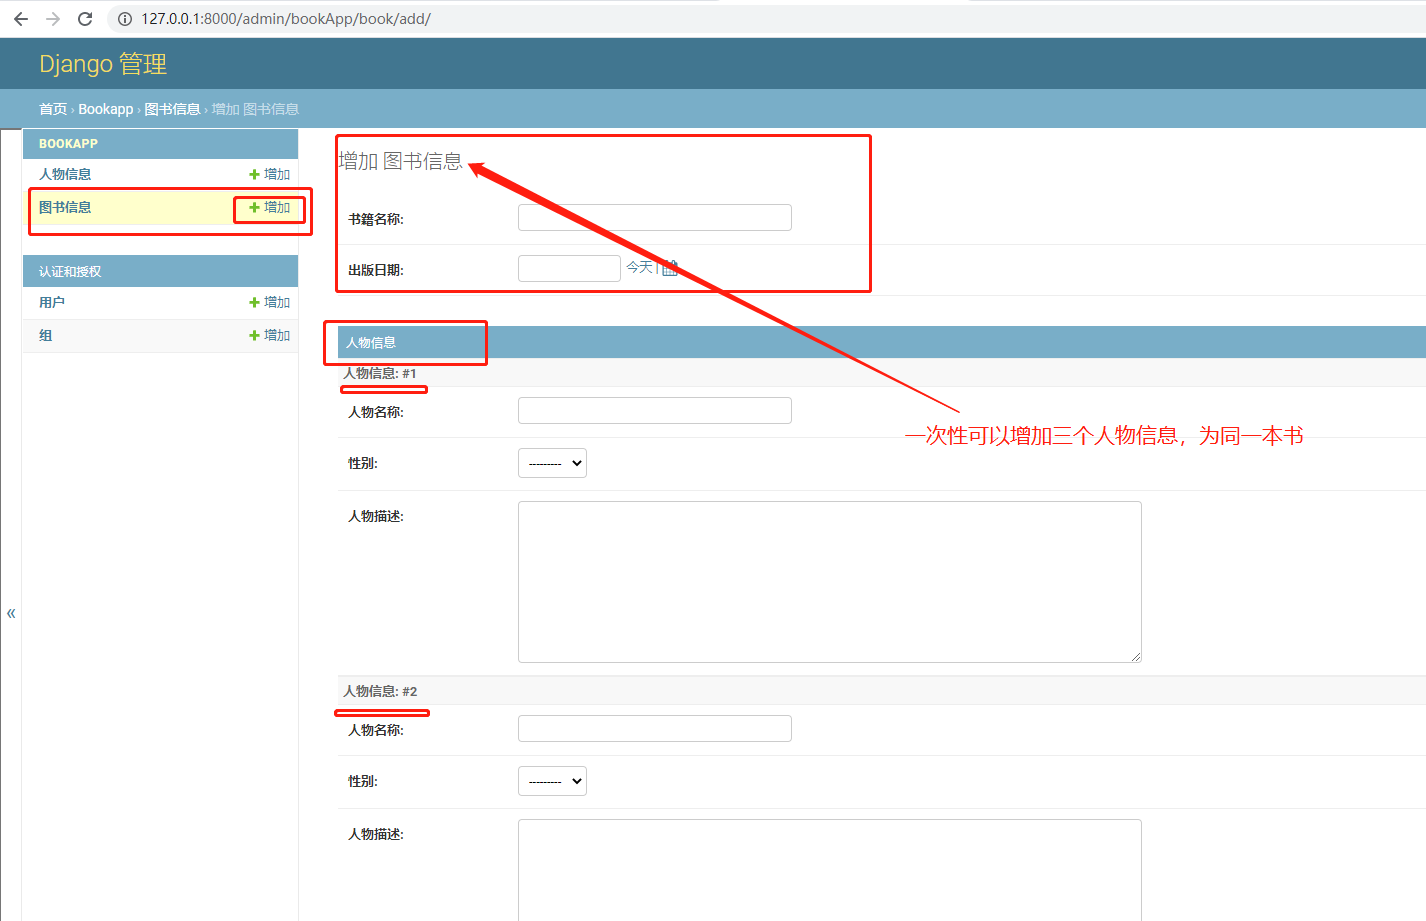Reload the page with refresh icon

[x=85, y=19]
